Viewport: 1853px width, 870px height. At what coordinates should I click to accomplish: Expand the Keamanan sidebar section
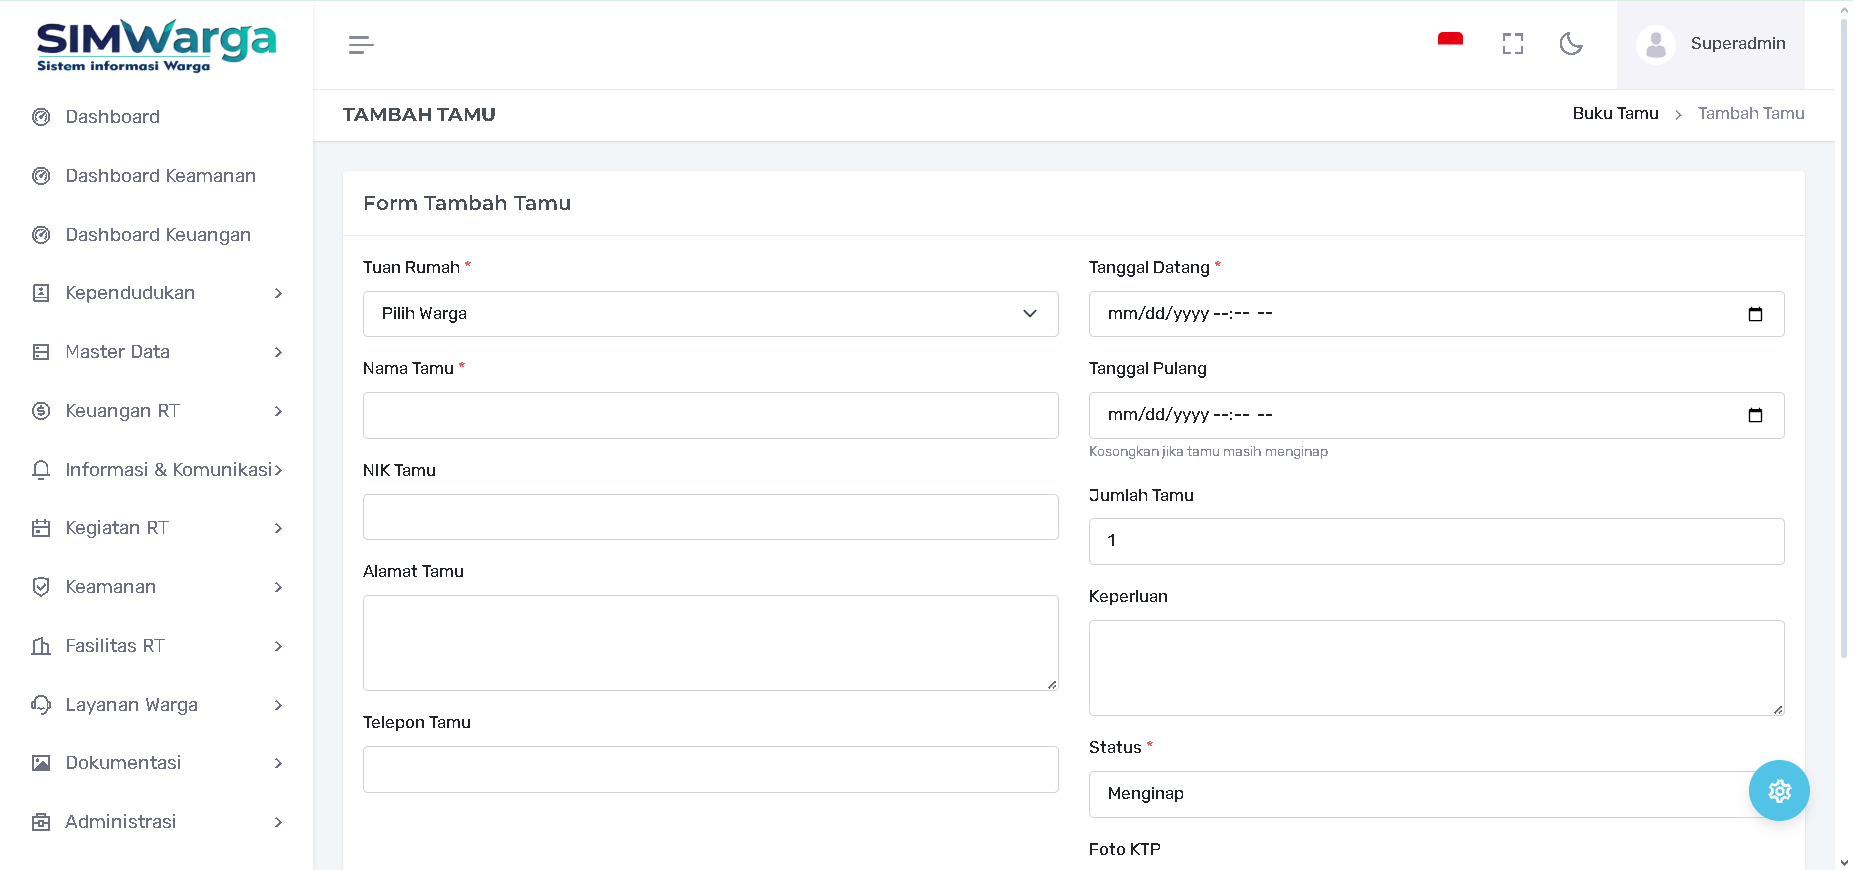pos(157,587)
